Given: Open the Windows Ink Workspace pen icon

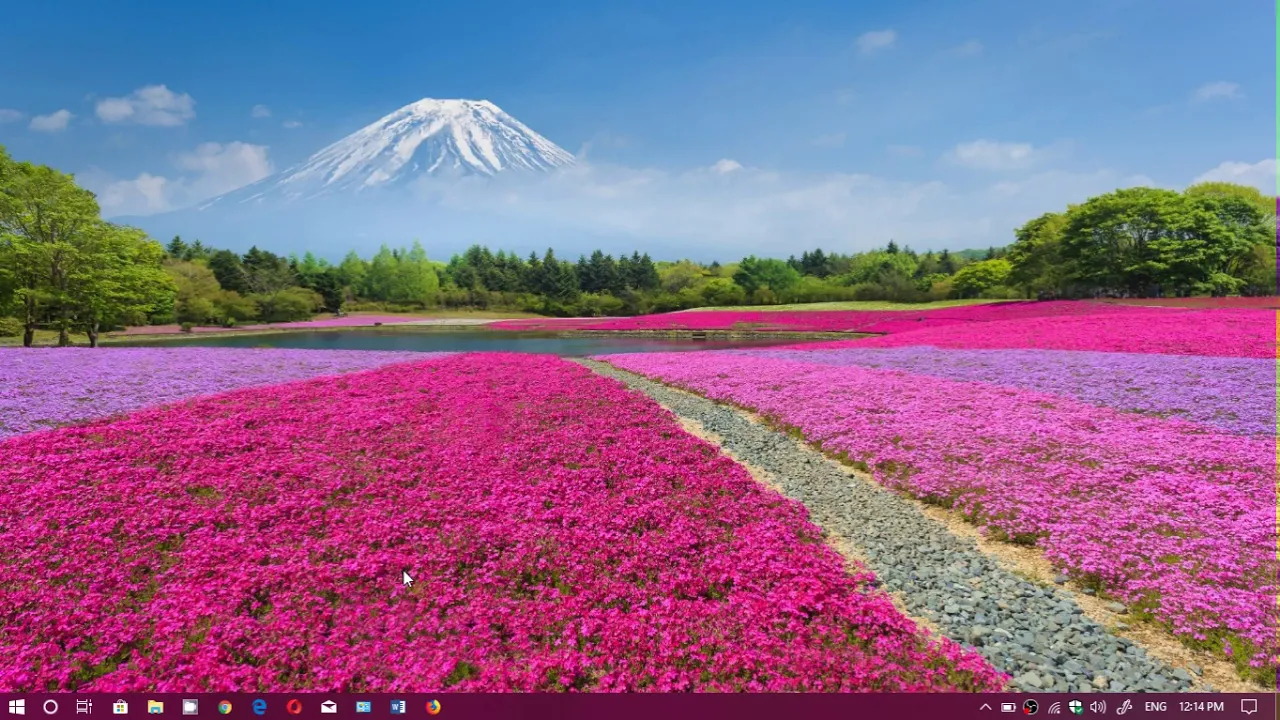Looking at the screenshot, I should coord(1124,707).
